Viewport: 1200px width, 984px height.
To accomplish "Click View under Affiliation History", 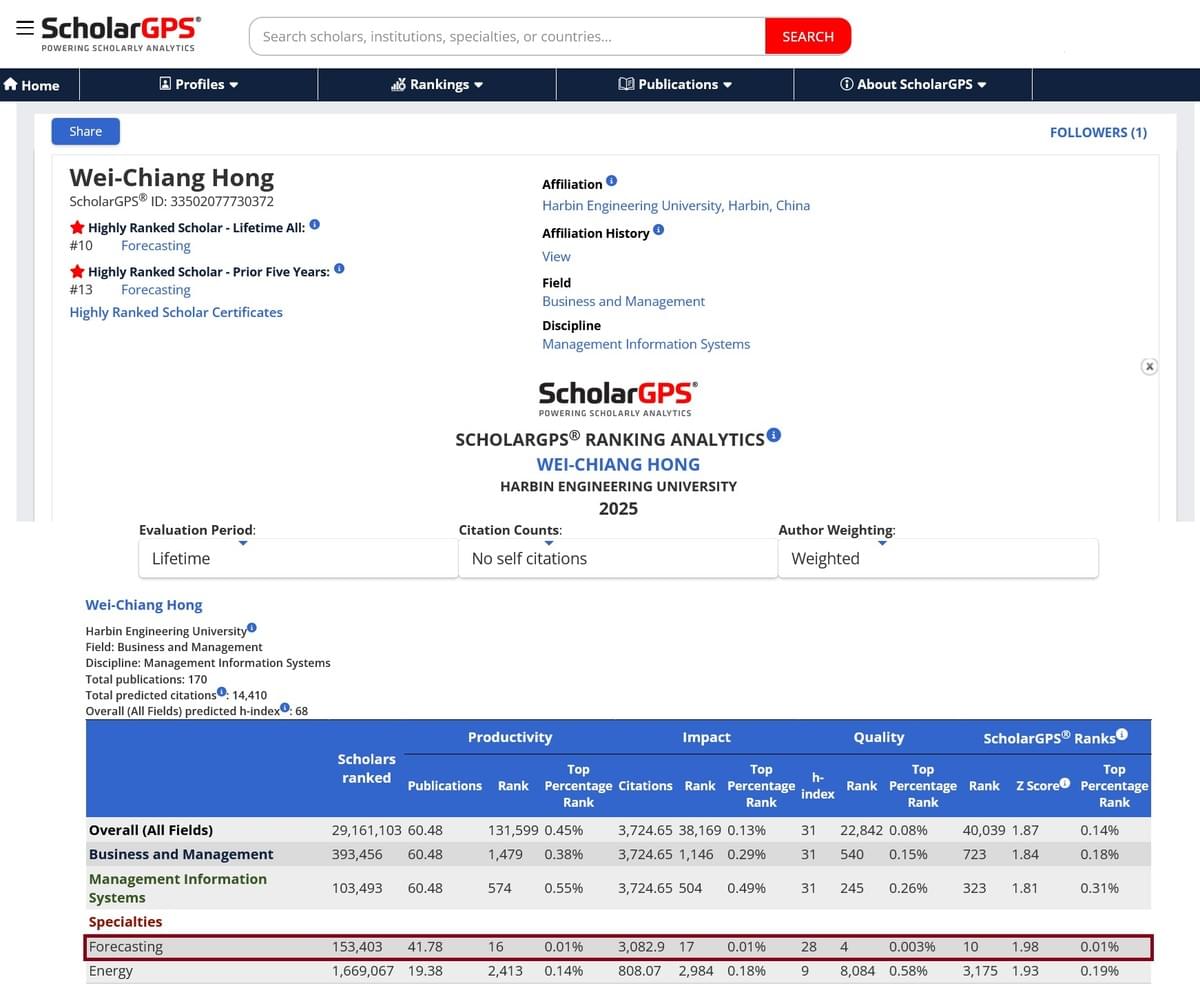I will coord(556,256).
